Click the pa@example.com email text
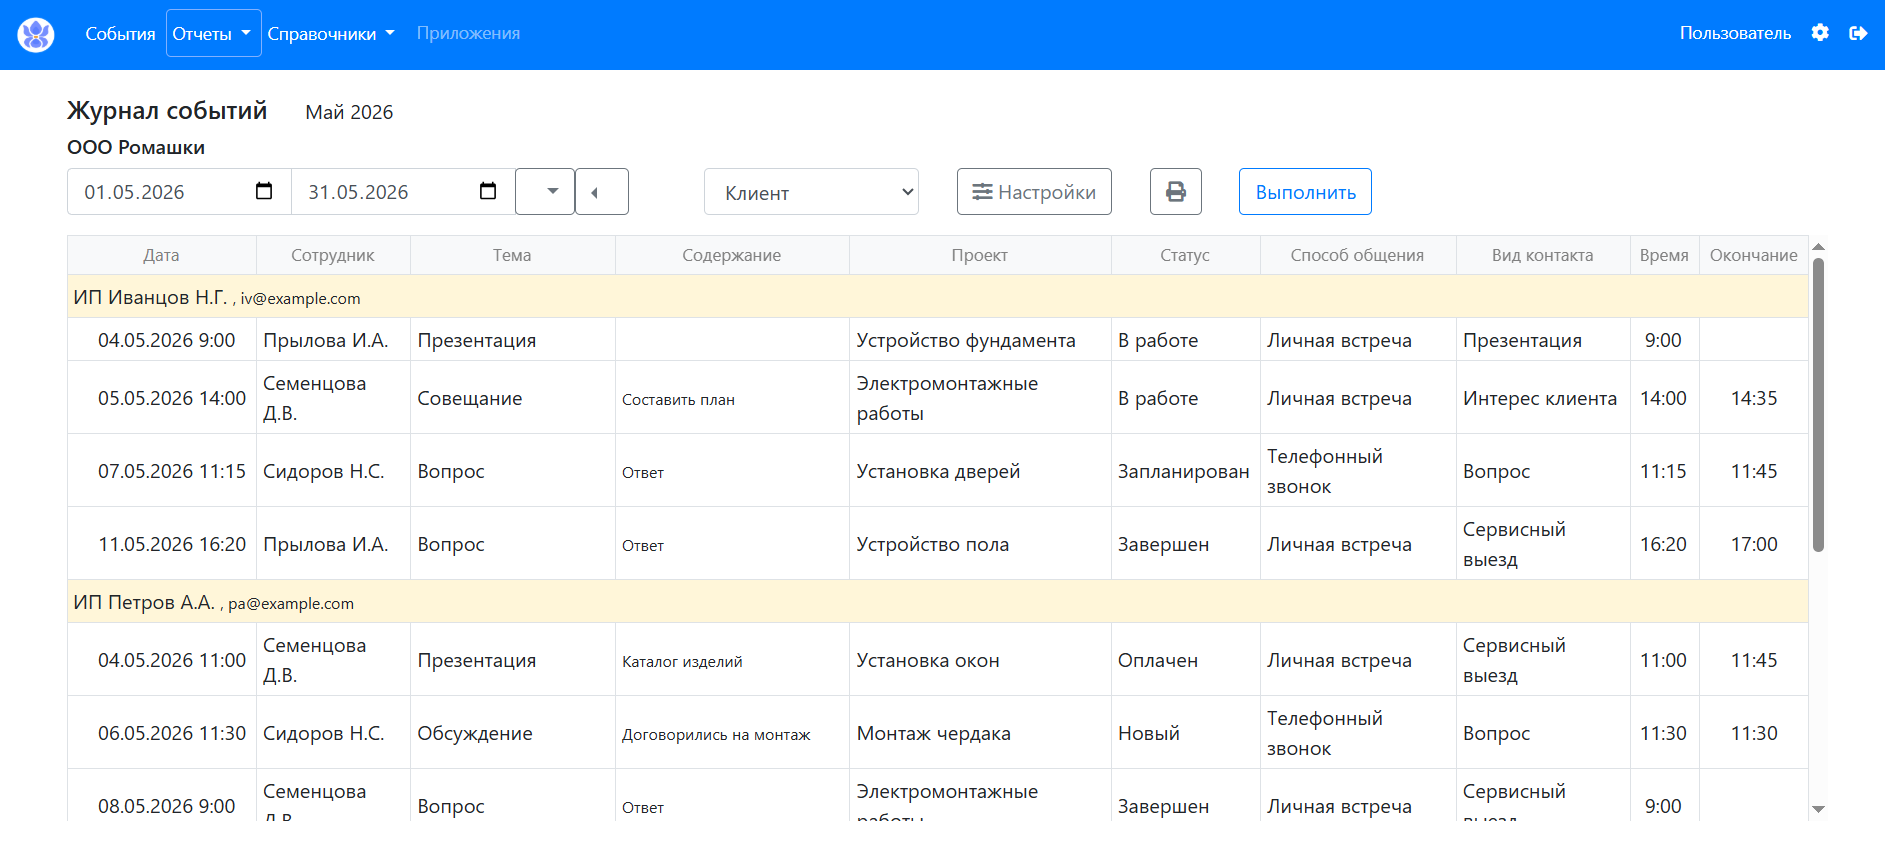This screenshot has height=853, width=1885. tap(291, 604)
